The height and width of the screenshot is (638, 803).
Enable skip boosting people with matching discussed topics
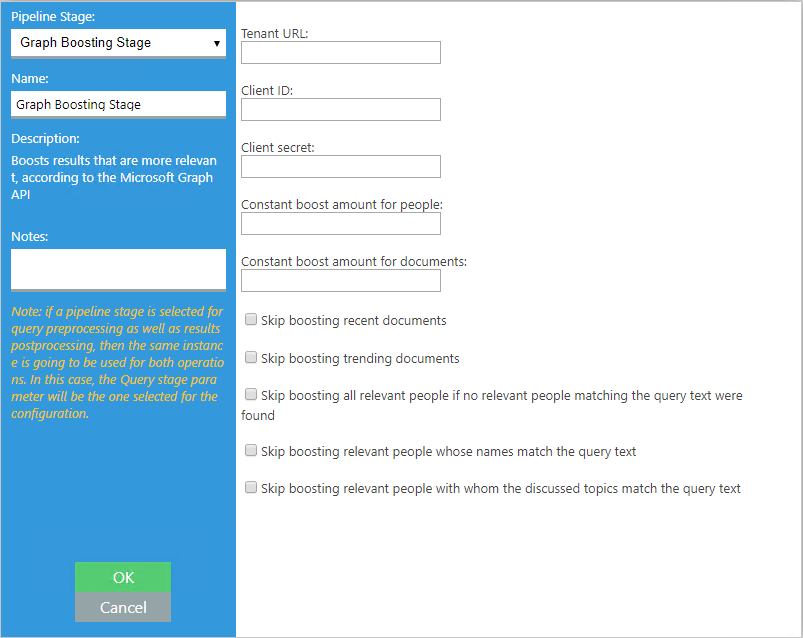tap(252, 488)
